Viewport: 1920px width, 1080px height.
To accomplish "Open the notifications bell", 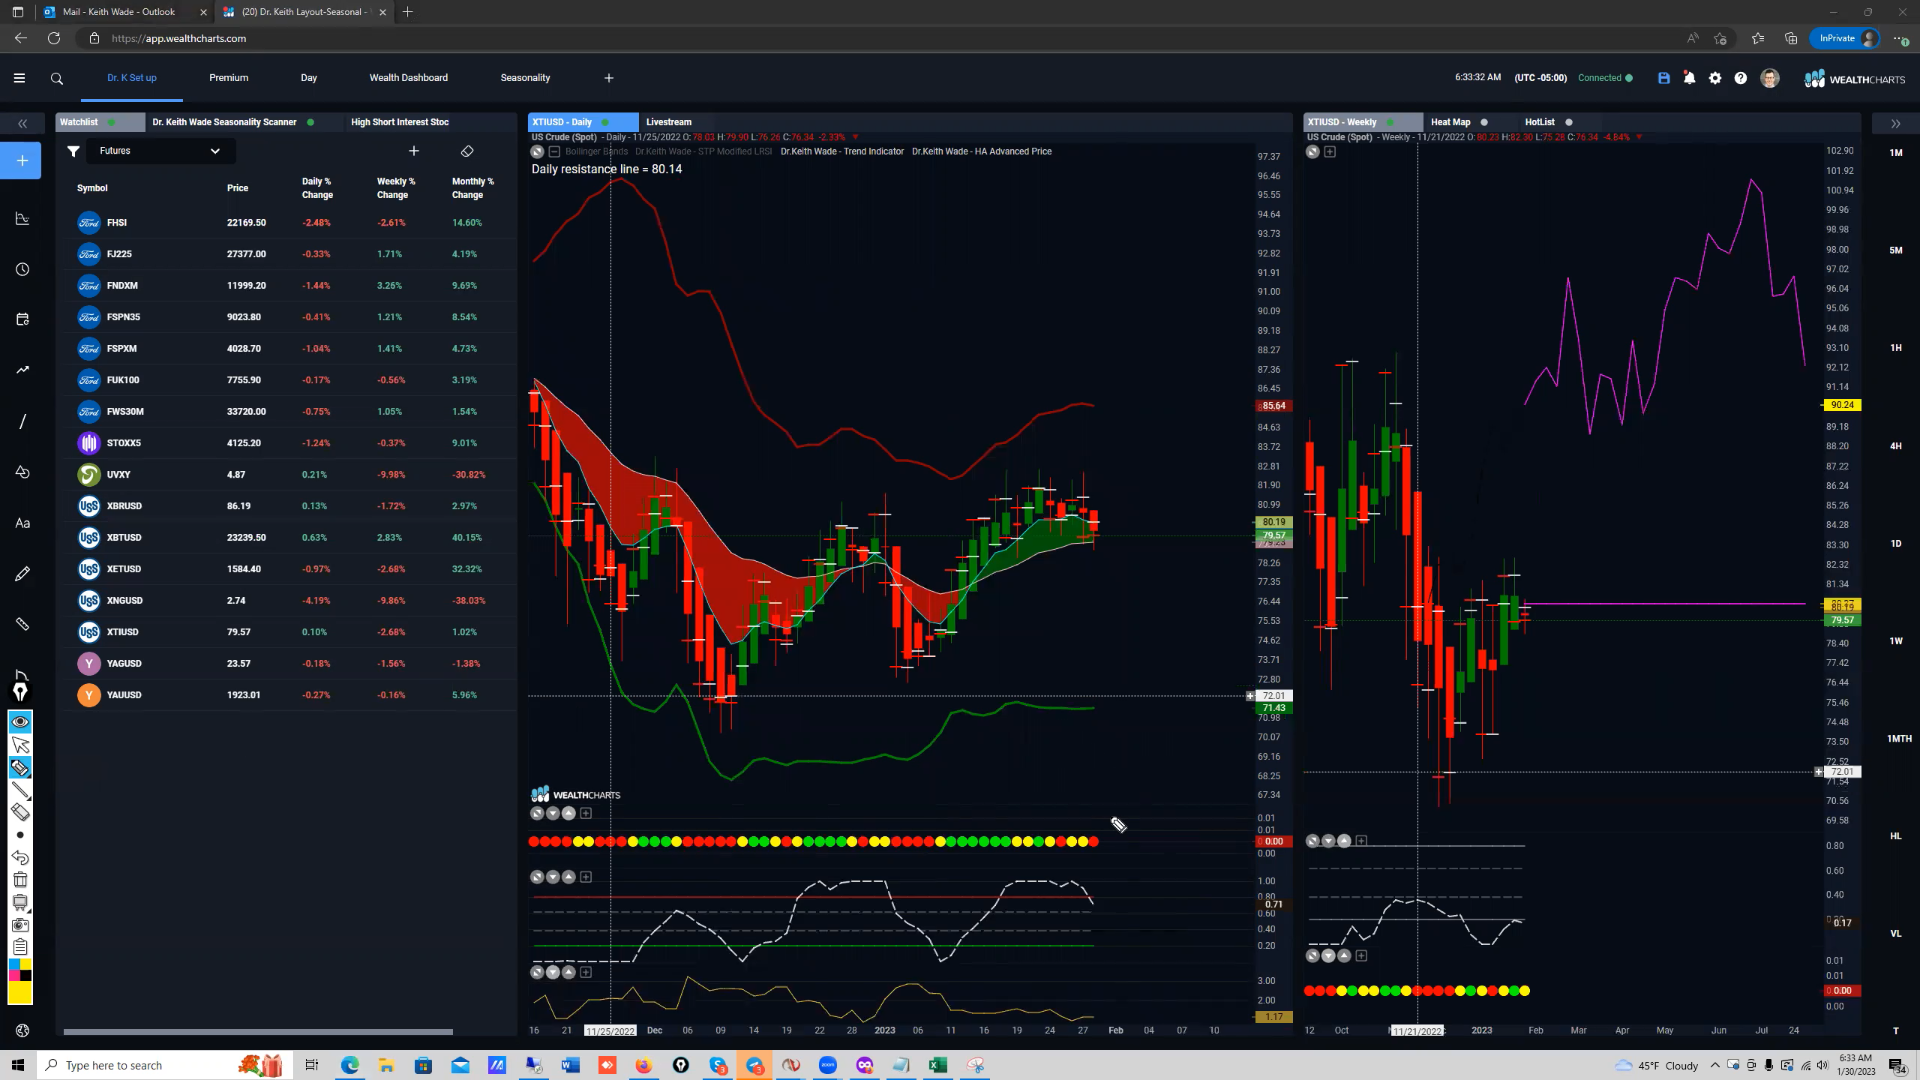I will click(1689, 78).
